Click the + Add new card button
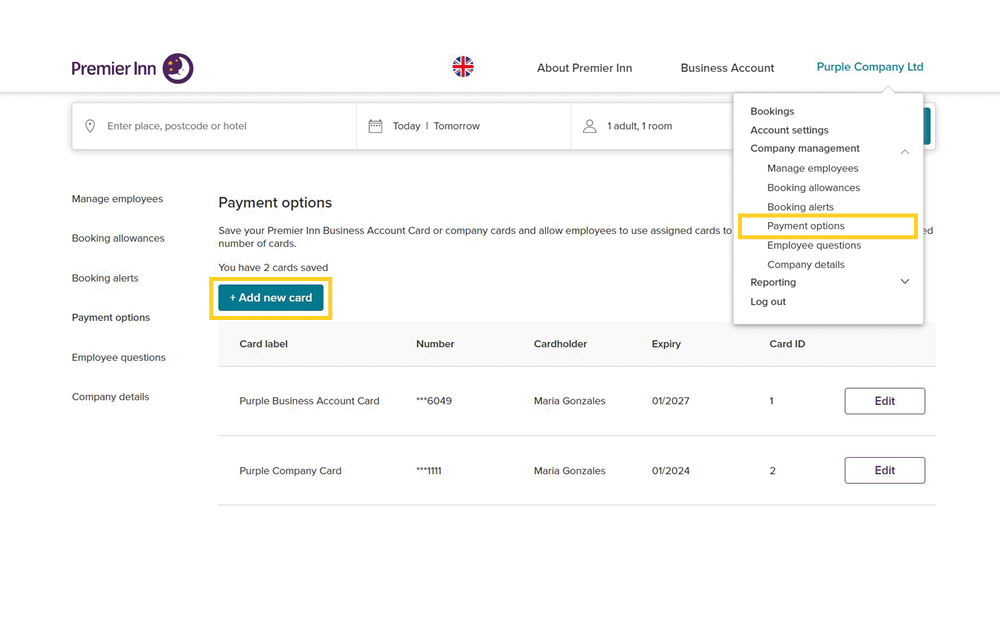Screen dimensions: 1000x640 [270, 298]
